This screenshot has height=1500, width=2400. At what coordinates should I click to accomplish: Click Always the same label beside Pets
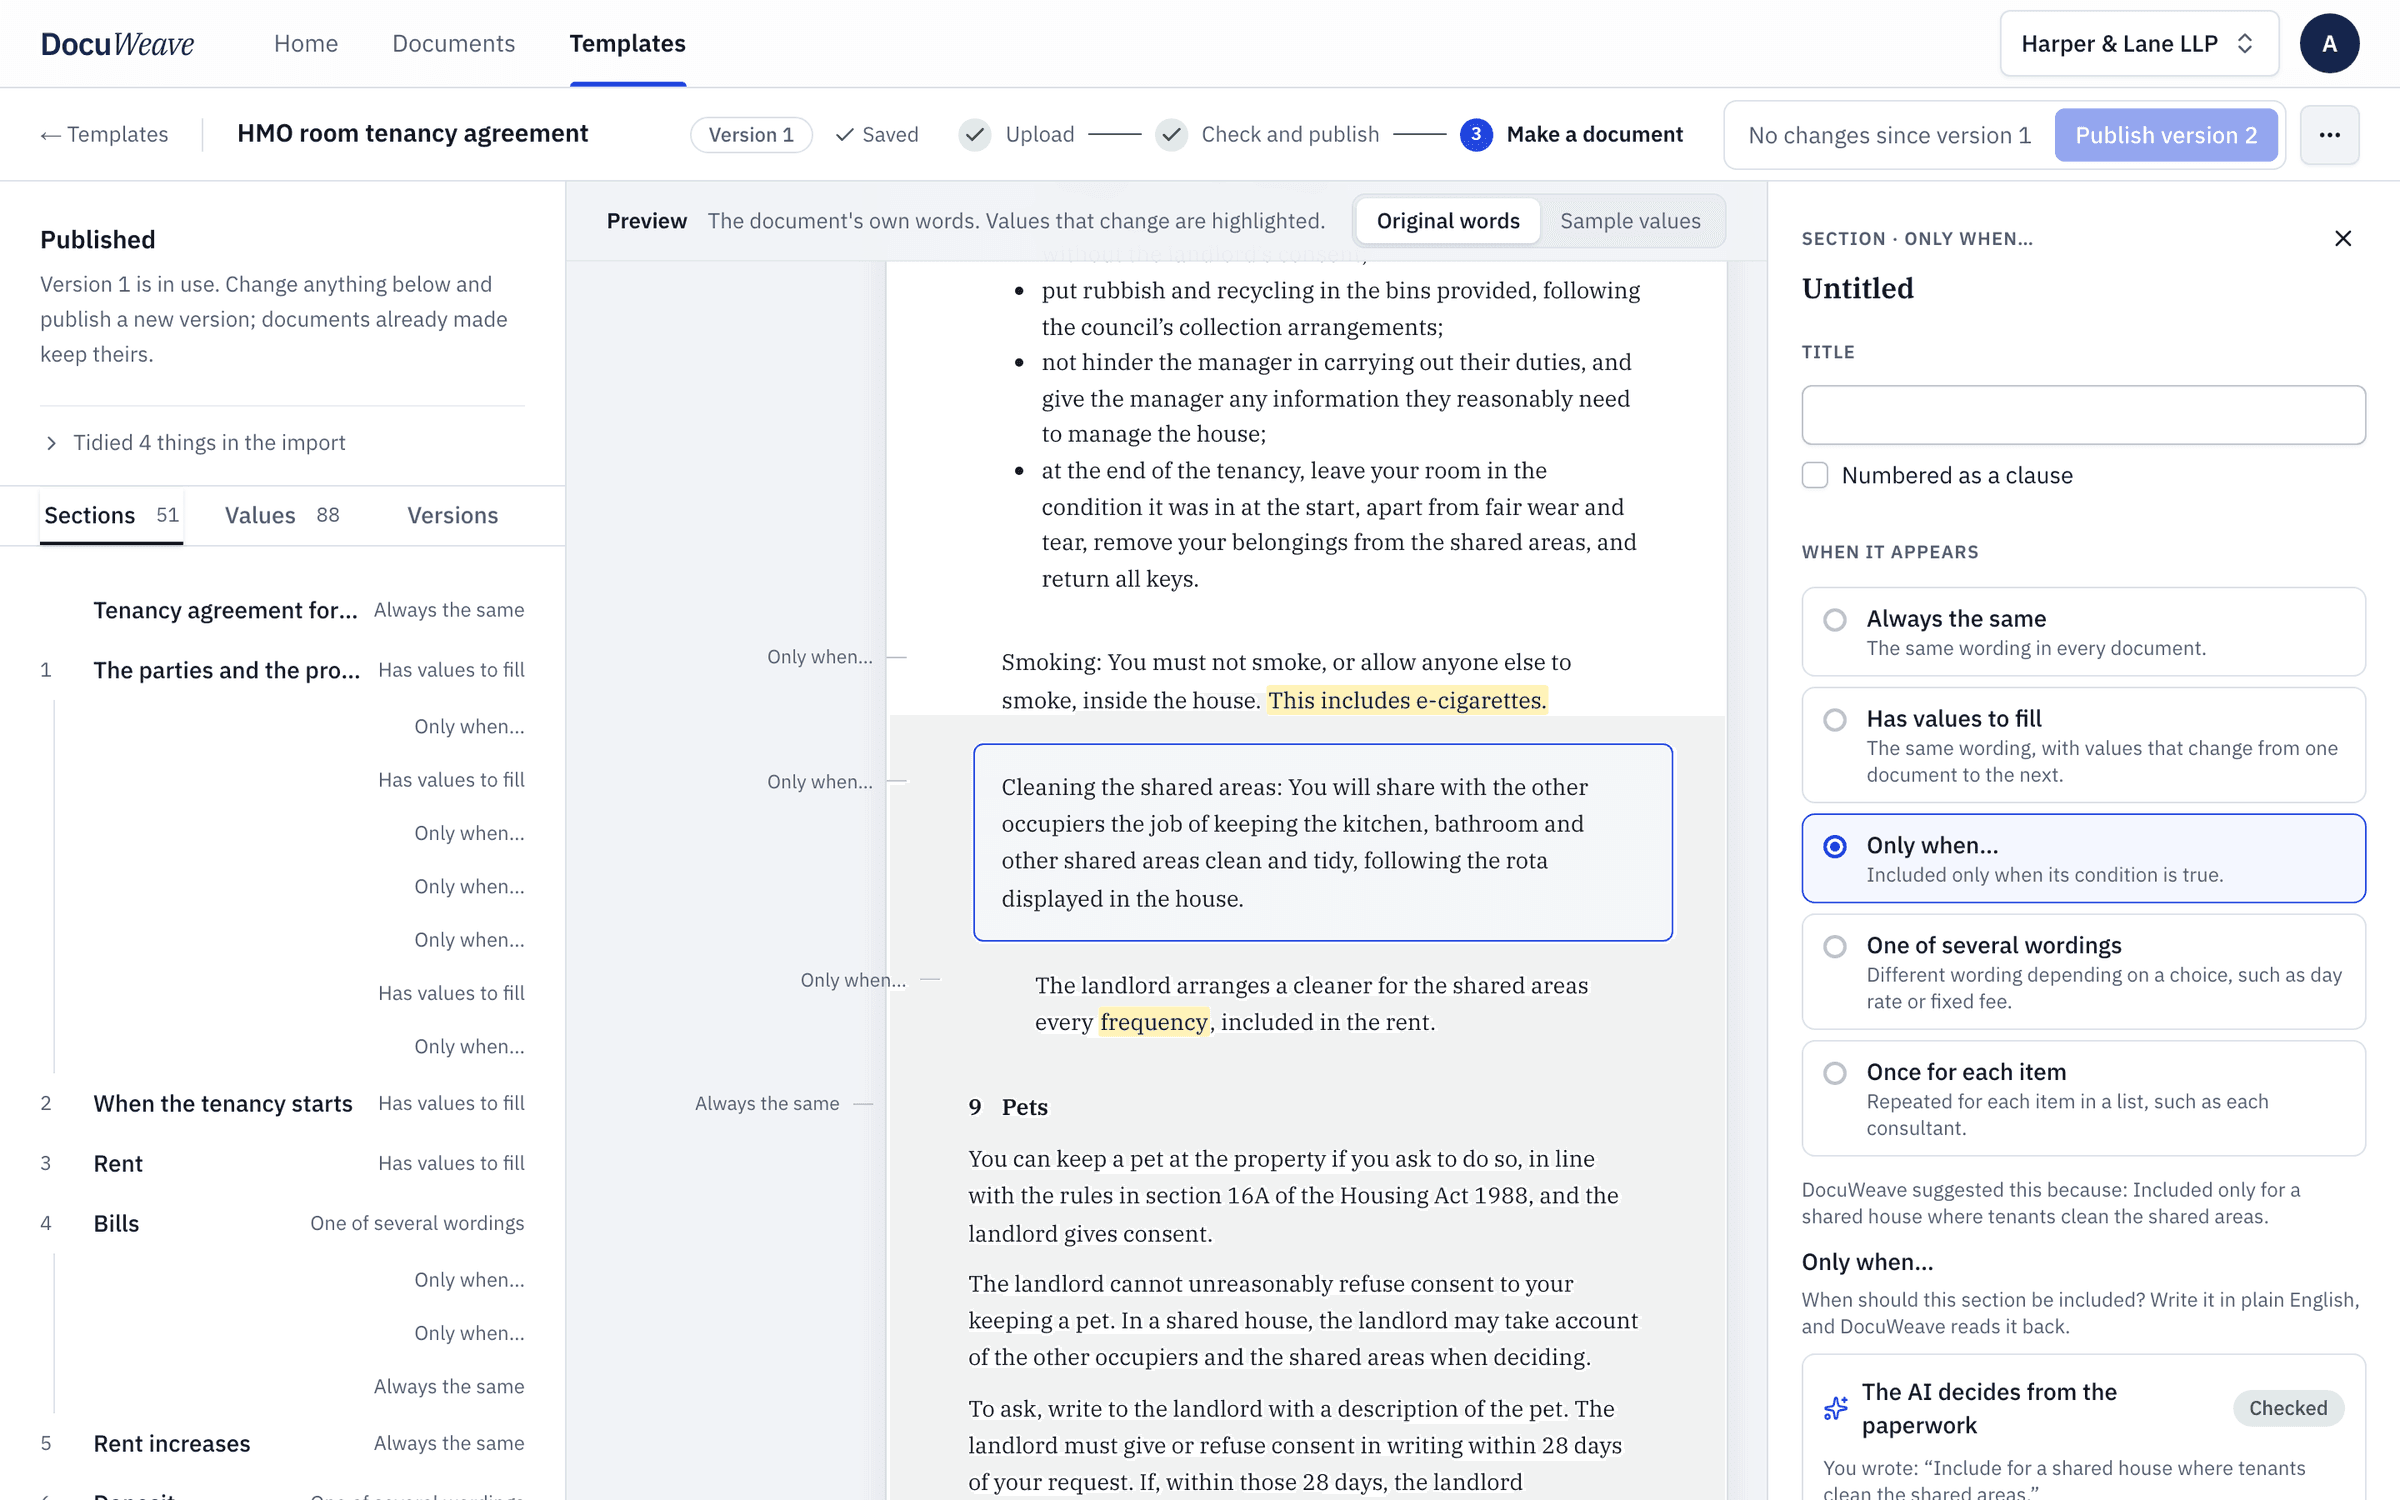point(766,1103)
